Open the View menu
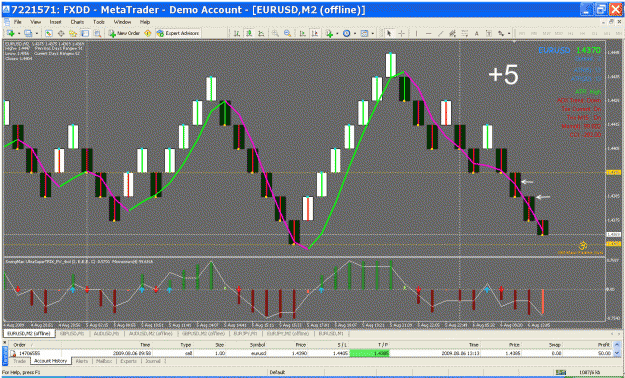 point(35,22)
